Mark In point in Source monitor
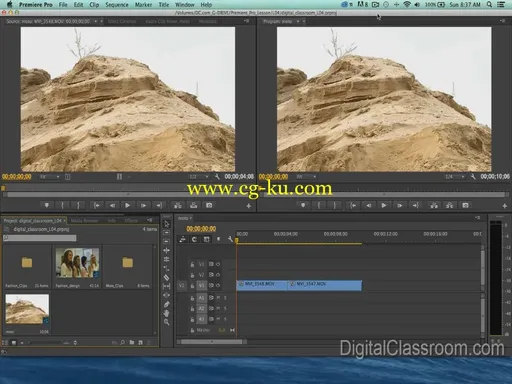 [x=62, y=205]
